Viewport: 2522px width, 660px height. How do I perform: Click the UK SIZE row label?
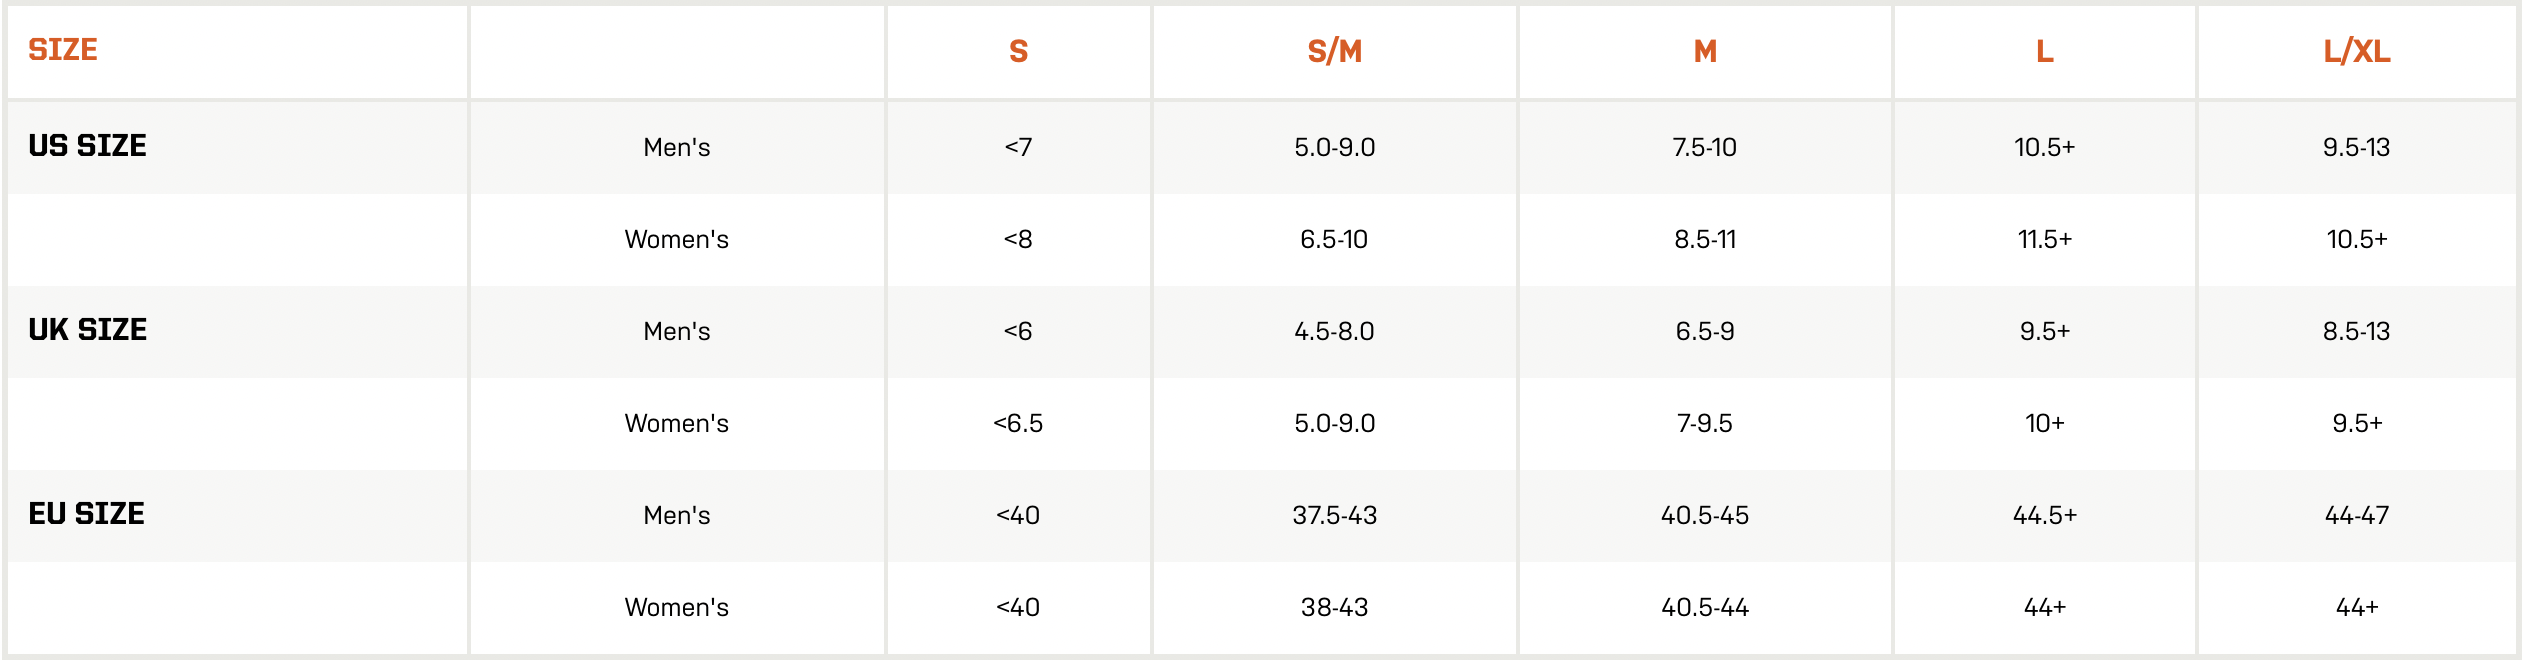[x=88, y=330]
